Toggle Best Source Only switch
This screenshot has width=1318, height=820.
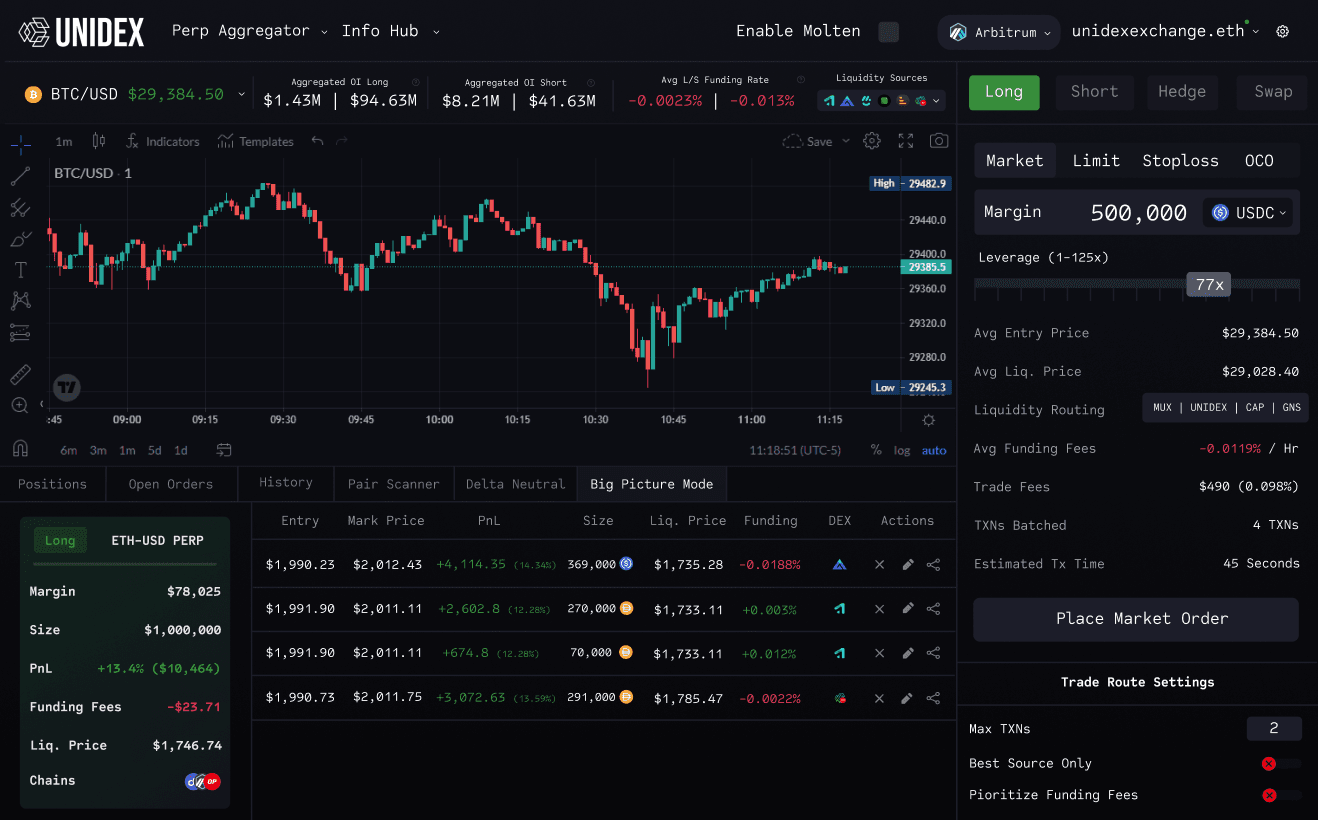[x=1278, y=764]
